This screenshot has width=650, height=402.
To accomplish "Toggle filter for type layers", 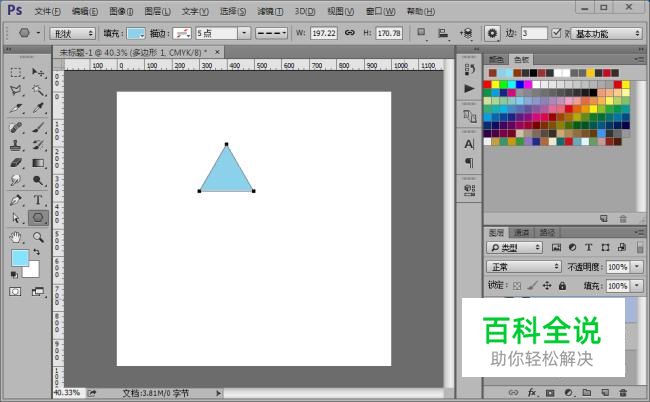I will 589,247.
